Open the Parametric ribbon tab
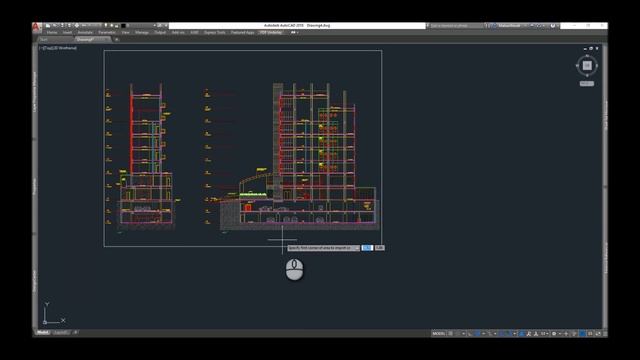This screenshot has height=360, width=640. coord(107,33)
